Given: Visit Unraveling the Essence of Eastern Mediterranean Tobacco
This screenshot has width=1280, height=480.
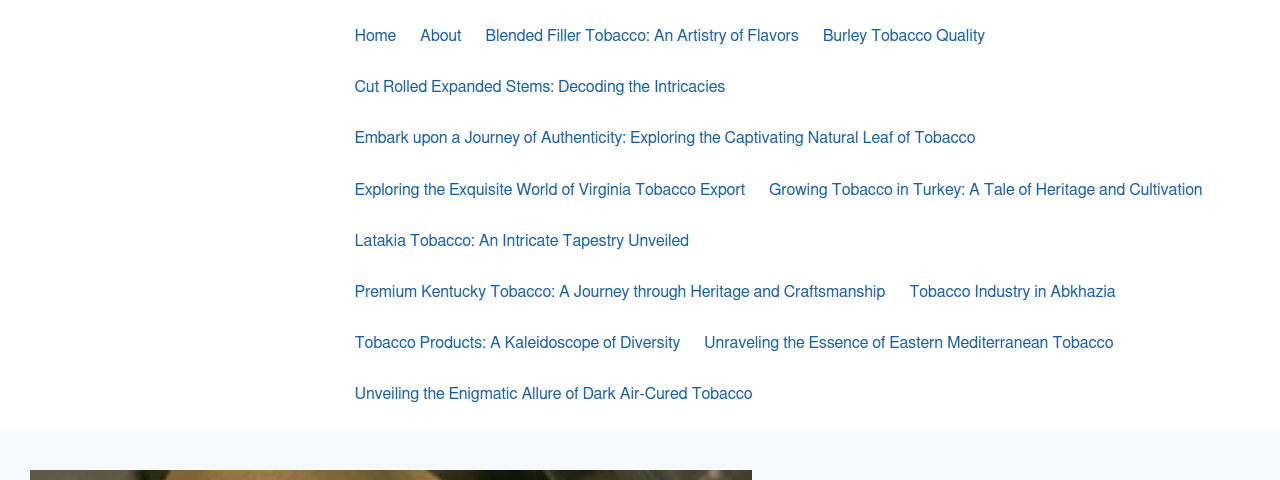Looking at the screenshot, I should (x=908, y=343).
